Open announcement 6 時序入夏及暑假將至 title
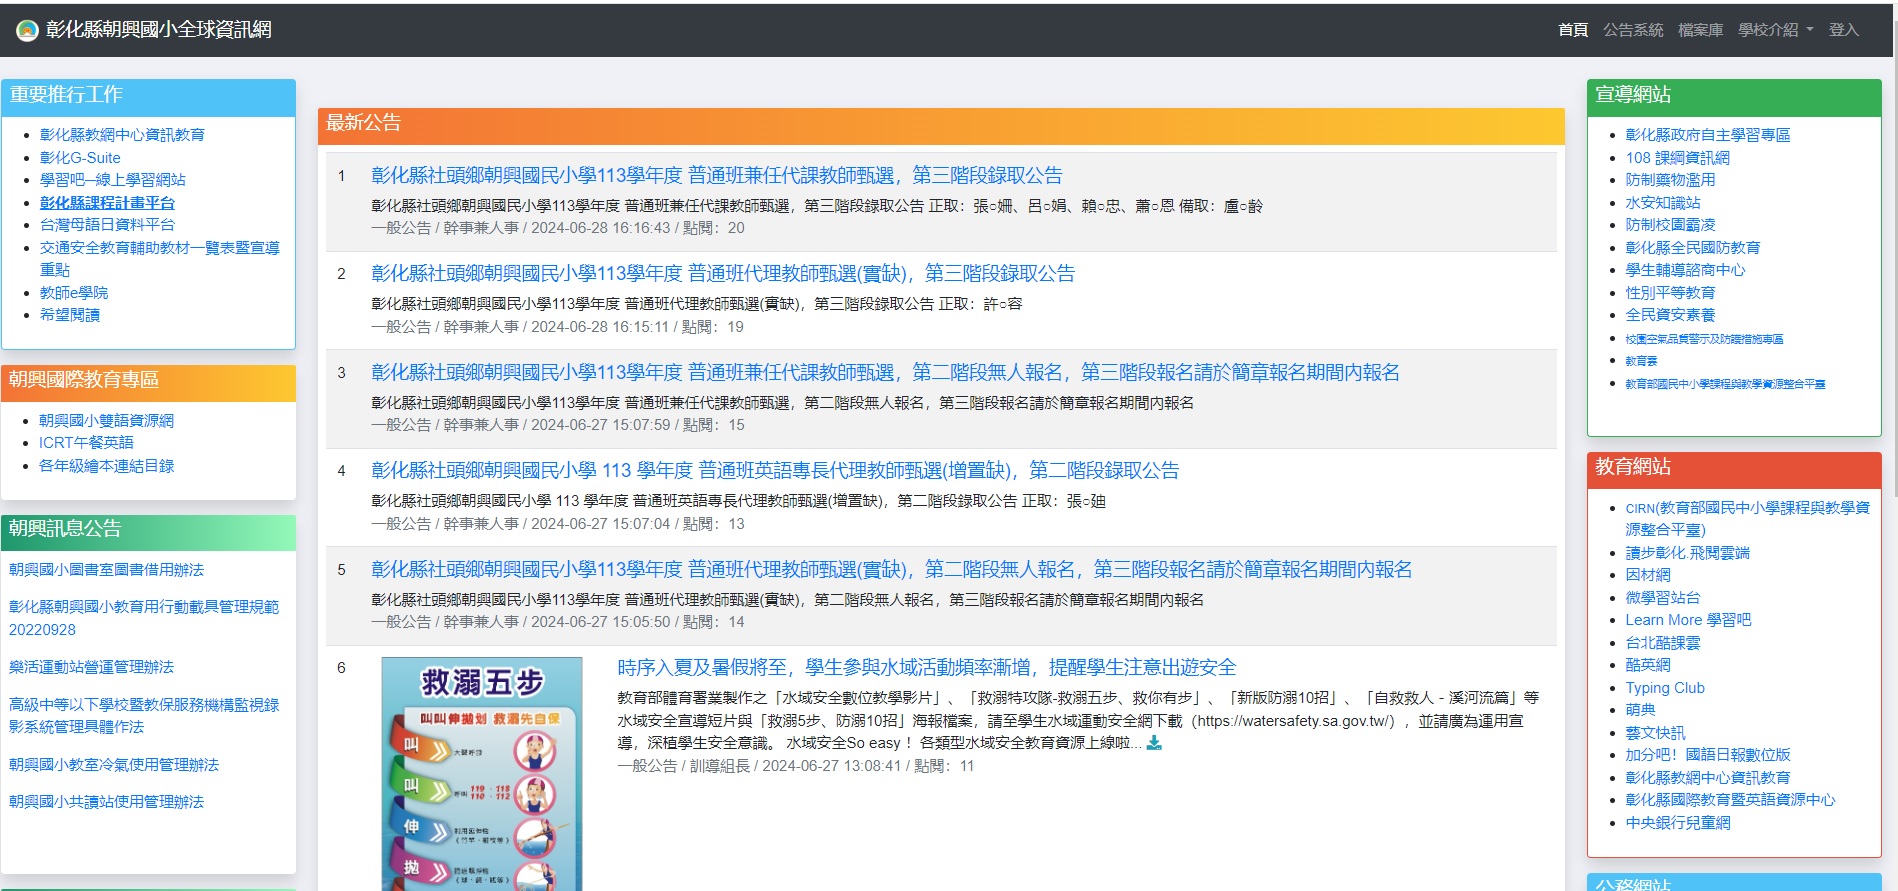Screen dimensions: 1898x891 click(x=926, y=668)
